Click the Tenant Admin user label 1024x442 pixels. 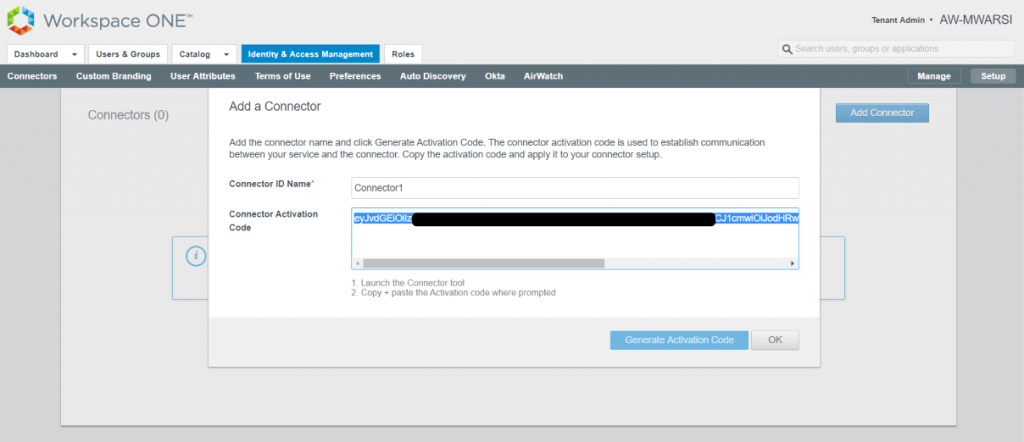[x=898, y=20]
